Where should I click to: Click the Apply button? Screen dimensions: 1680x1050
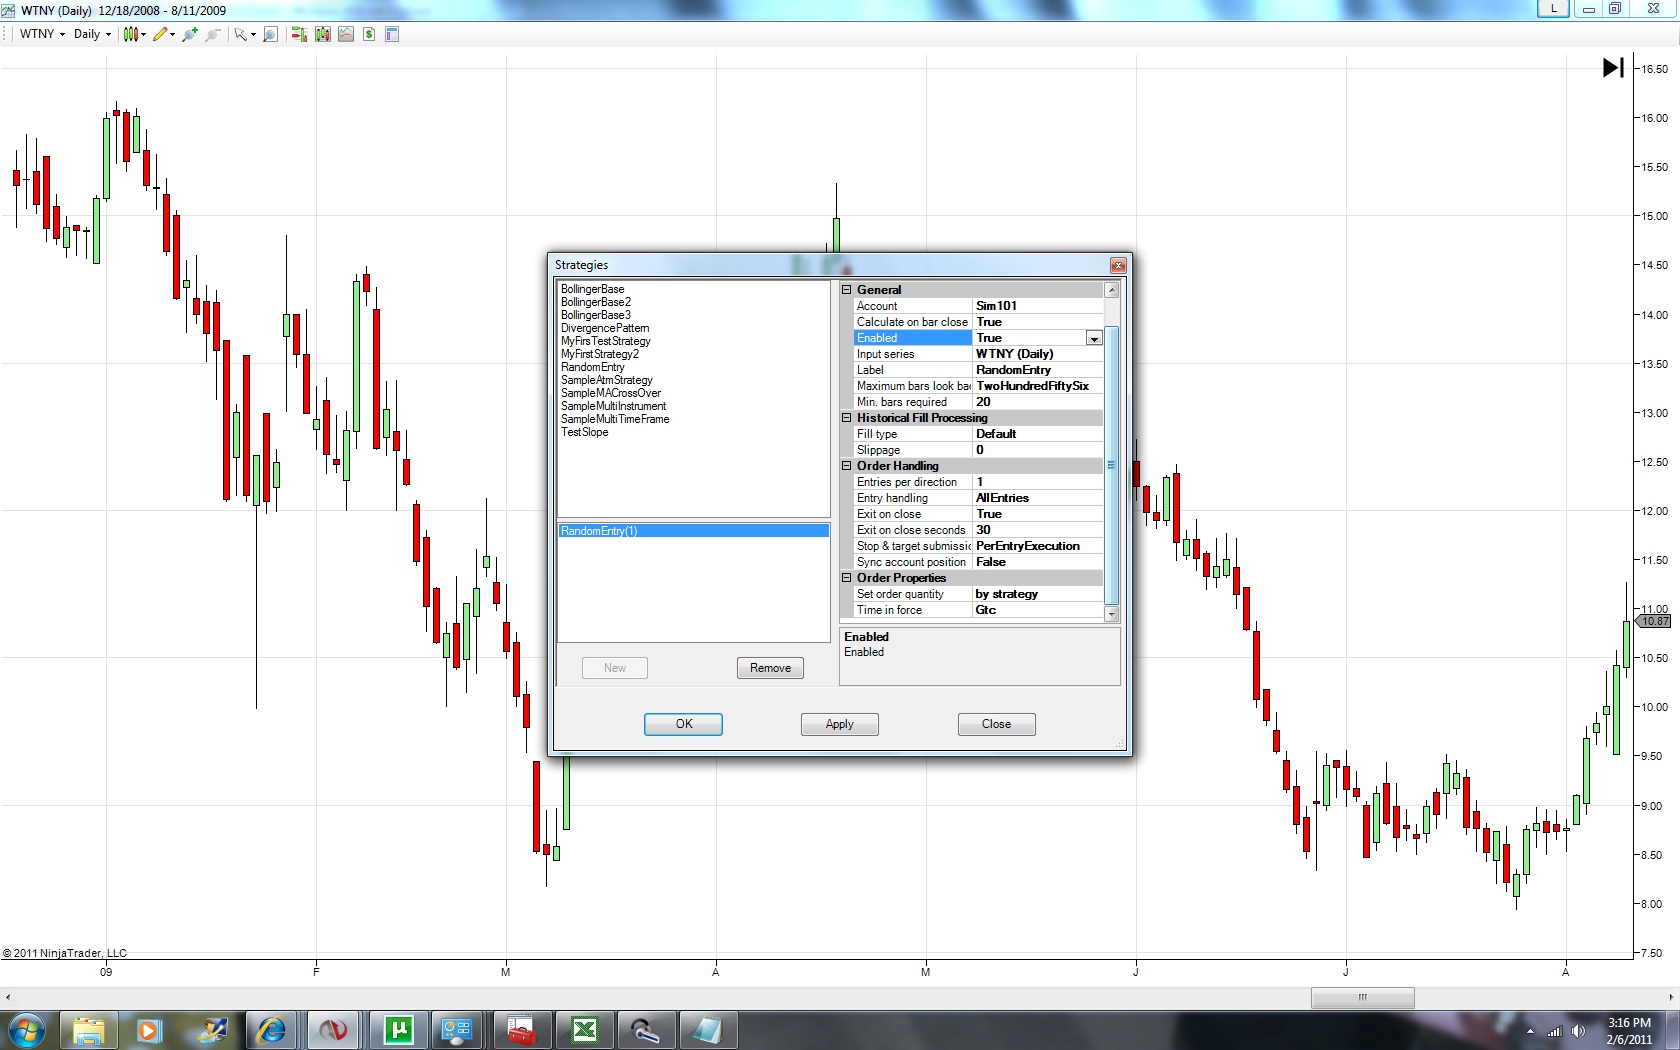(840, 724)
